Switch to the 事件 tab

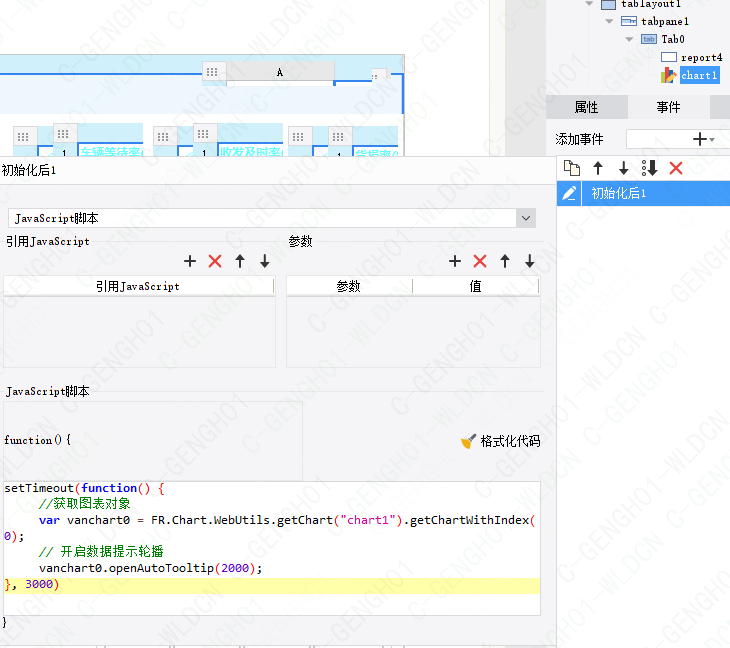pyautogui.click(x=669, y=107)
